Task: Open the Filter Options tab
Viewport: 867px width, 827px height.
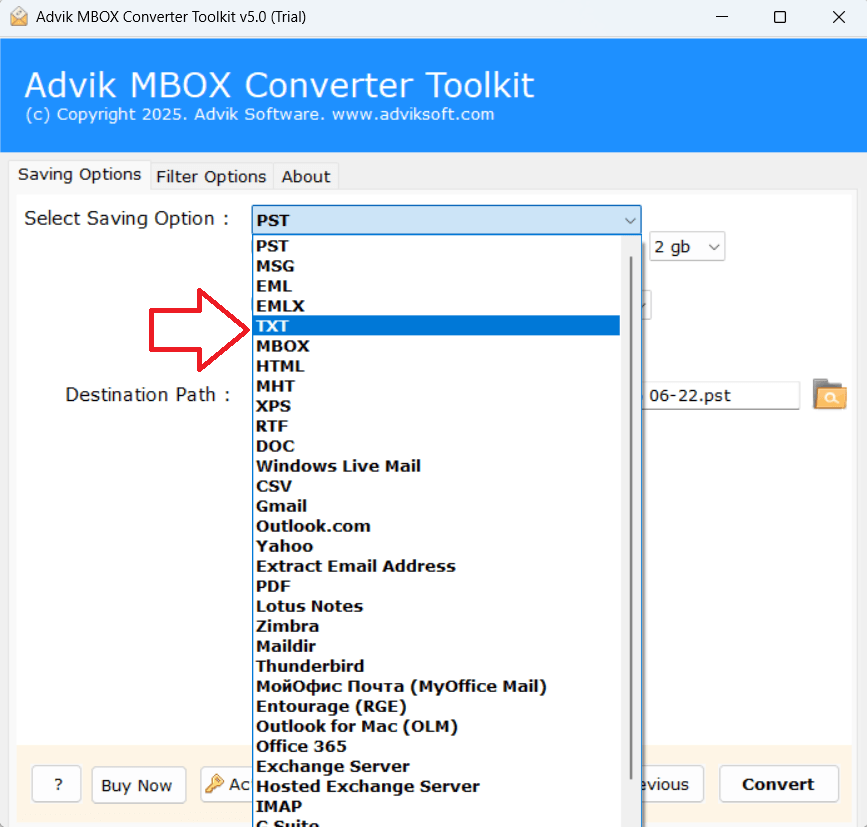Action: (211, 177)
